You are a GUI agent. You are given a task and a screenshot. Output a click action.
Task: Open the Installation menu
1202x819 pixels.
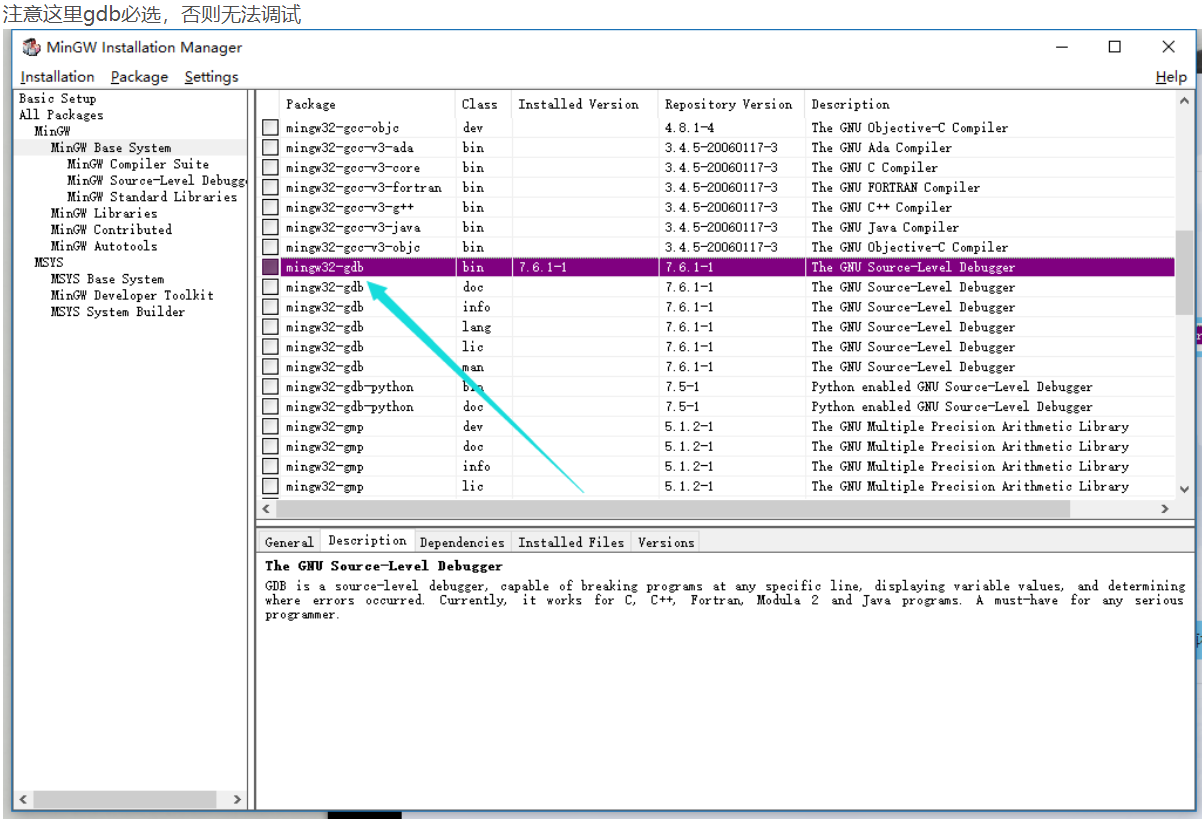[x=57, y=77]
